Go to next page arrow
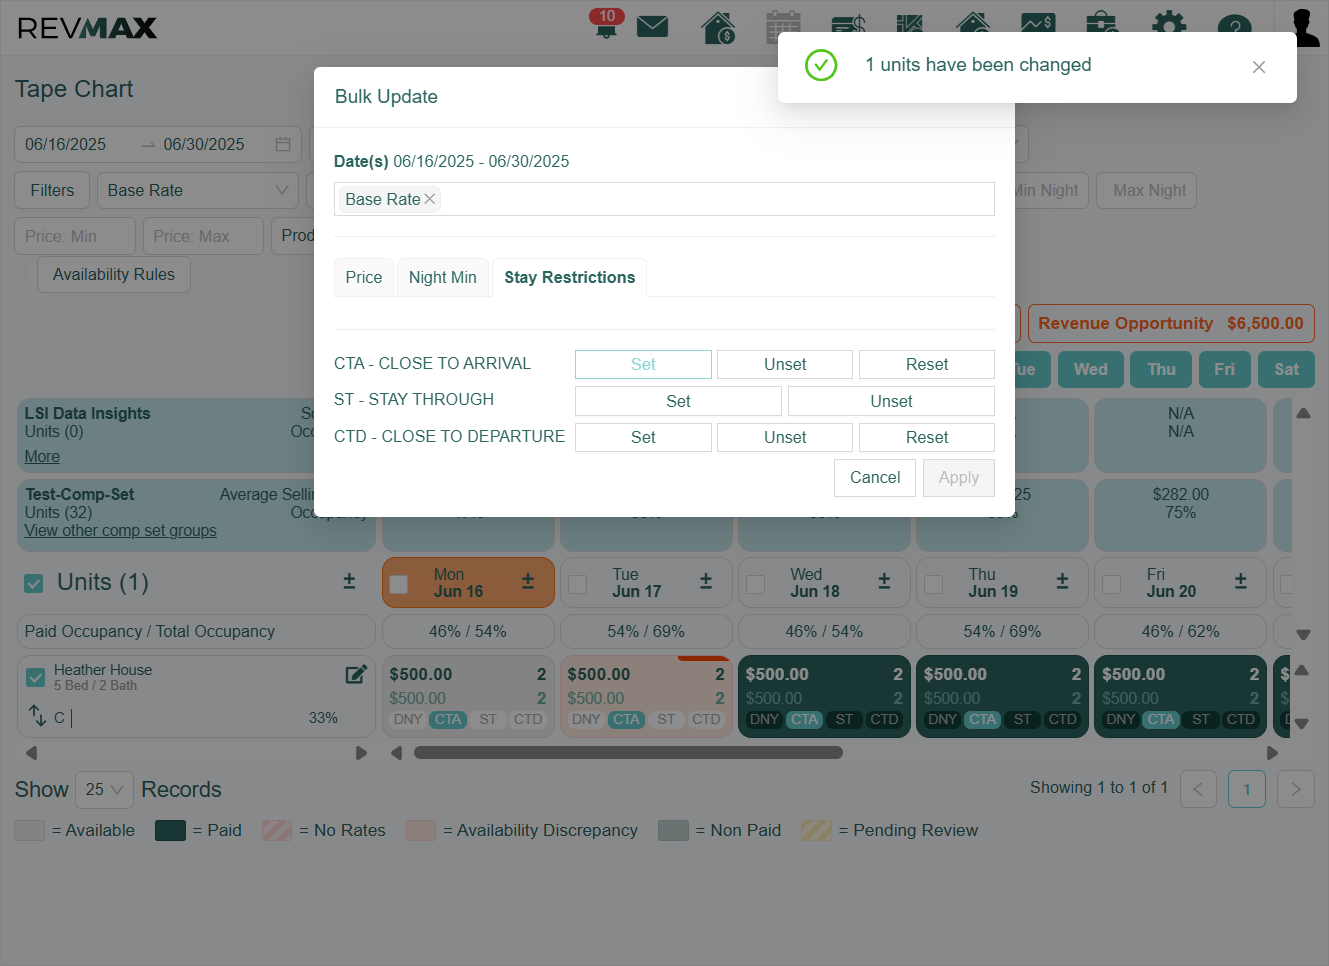The image size is (1329, 966). pyautogui.click(x=1296, y=789)
